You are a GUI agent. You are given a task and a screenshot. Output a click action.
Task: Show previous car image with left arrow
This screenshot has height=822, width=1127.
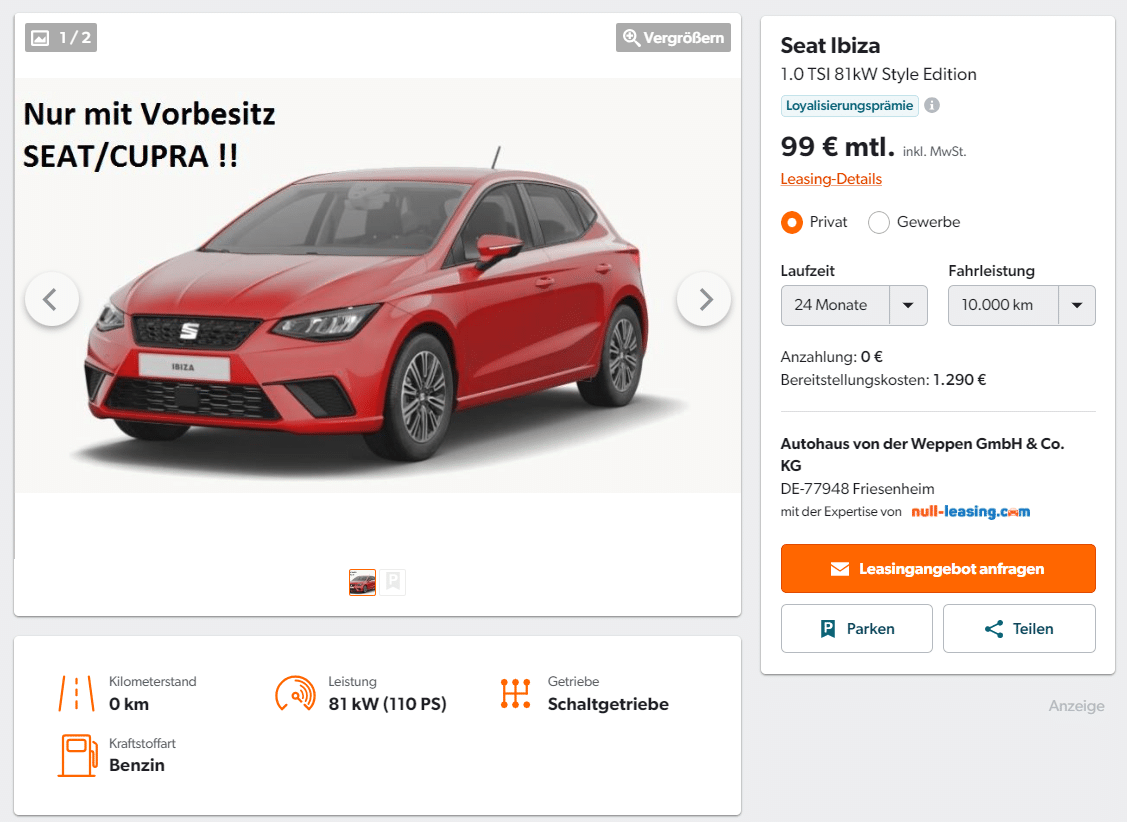[x=52, y=299]
